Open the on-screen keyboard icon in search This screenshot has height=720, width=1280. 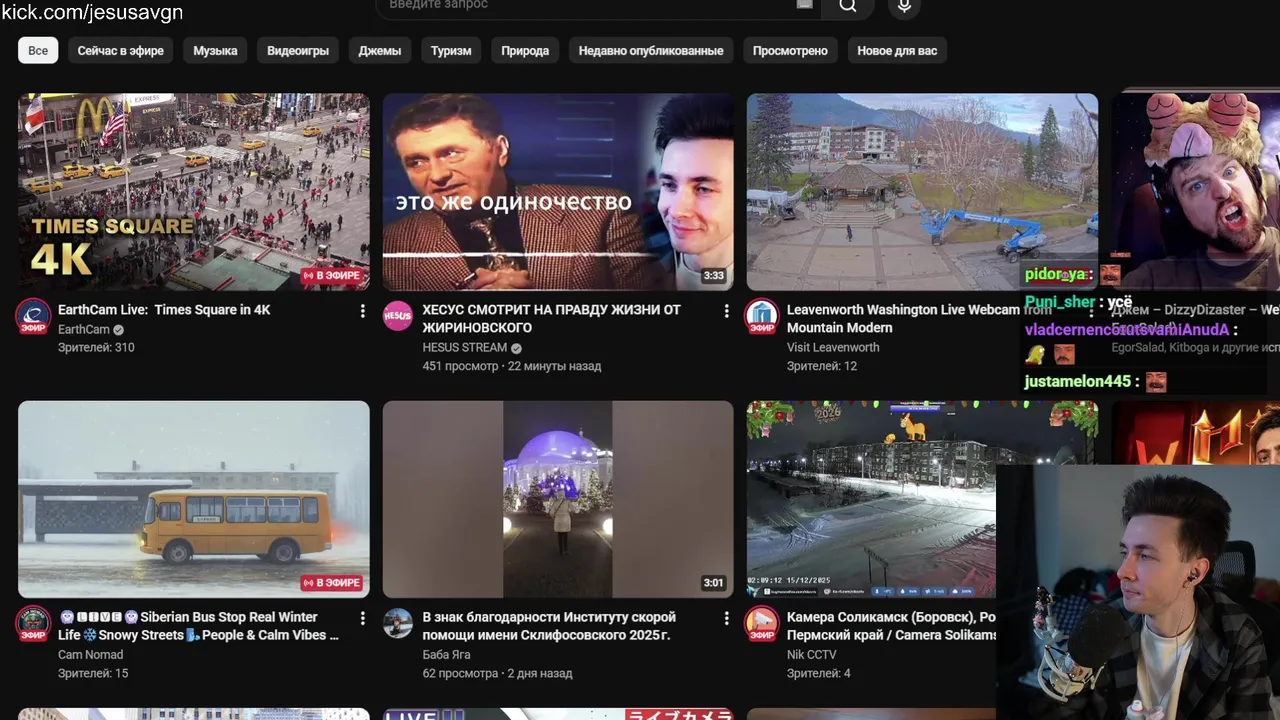(804, 5)
